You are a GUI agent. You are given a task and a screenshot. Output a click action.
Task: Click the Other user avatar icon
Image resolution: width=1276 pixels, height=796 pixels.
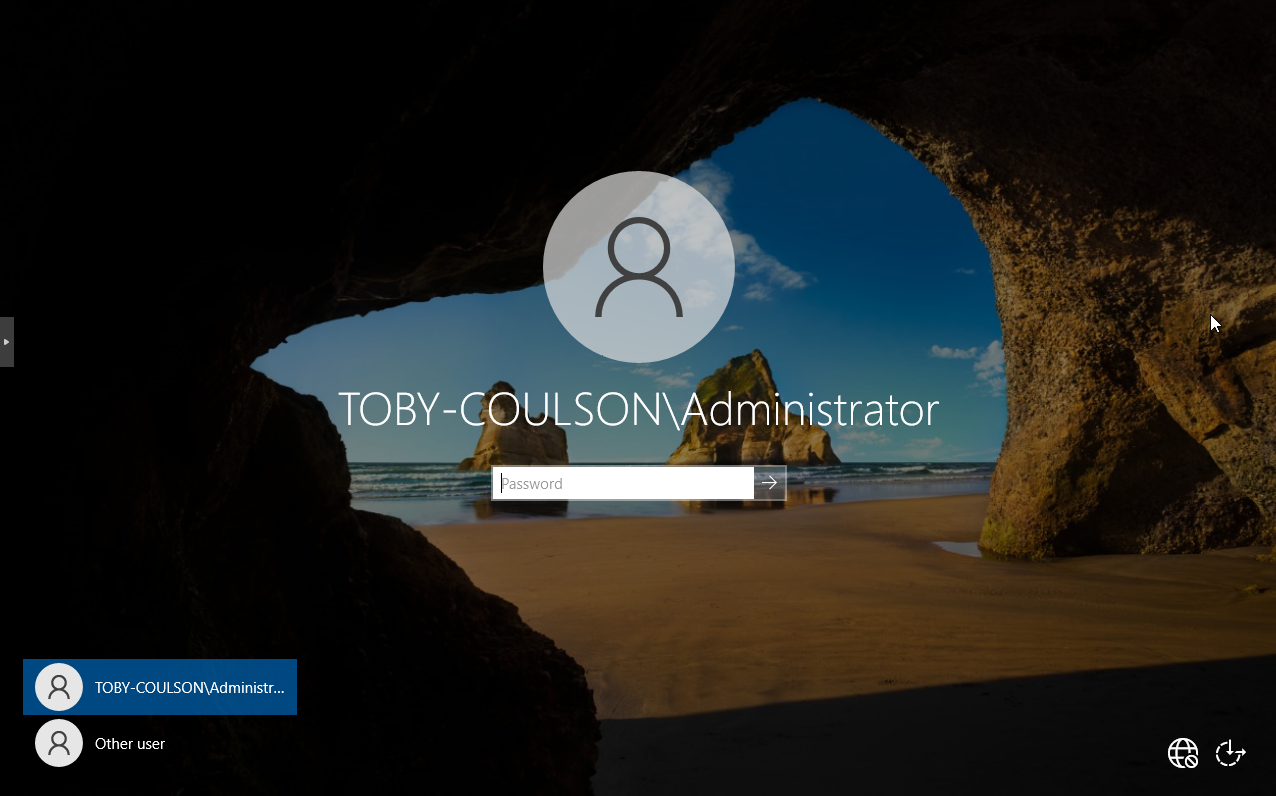click(59, 744)
